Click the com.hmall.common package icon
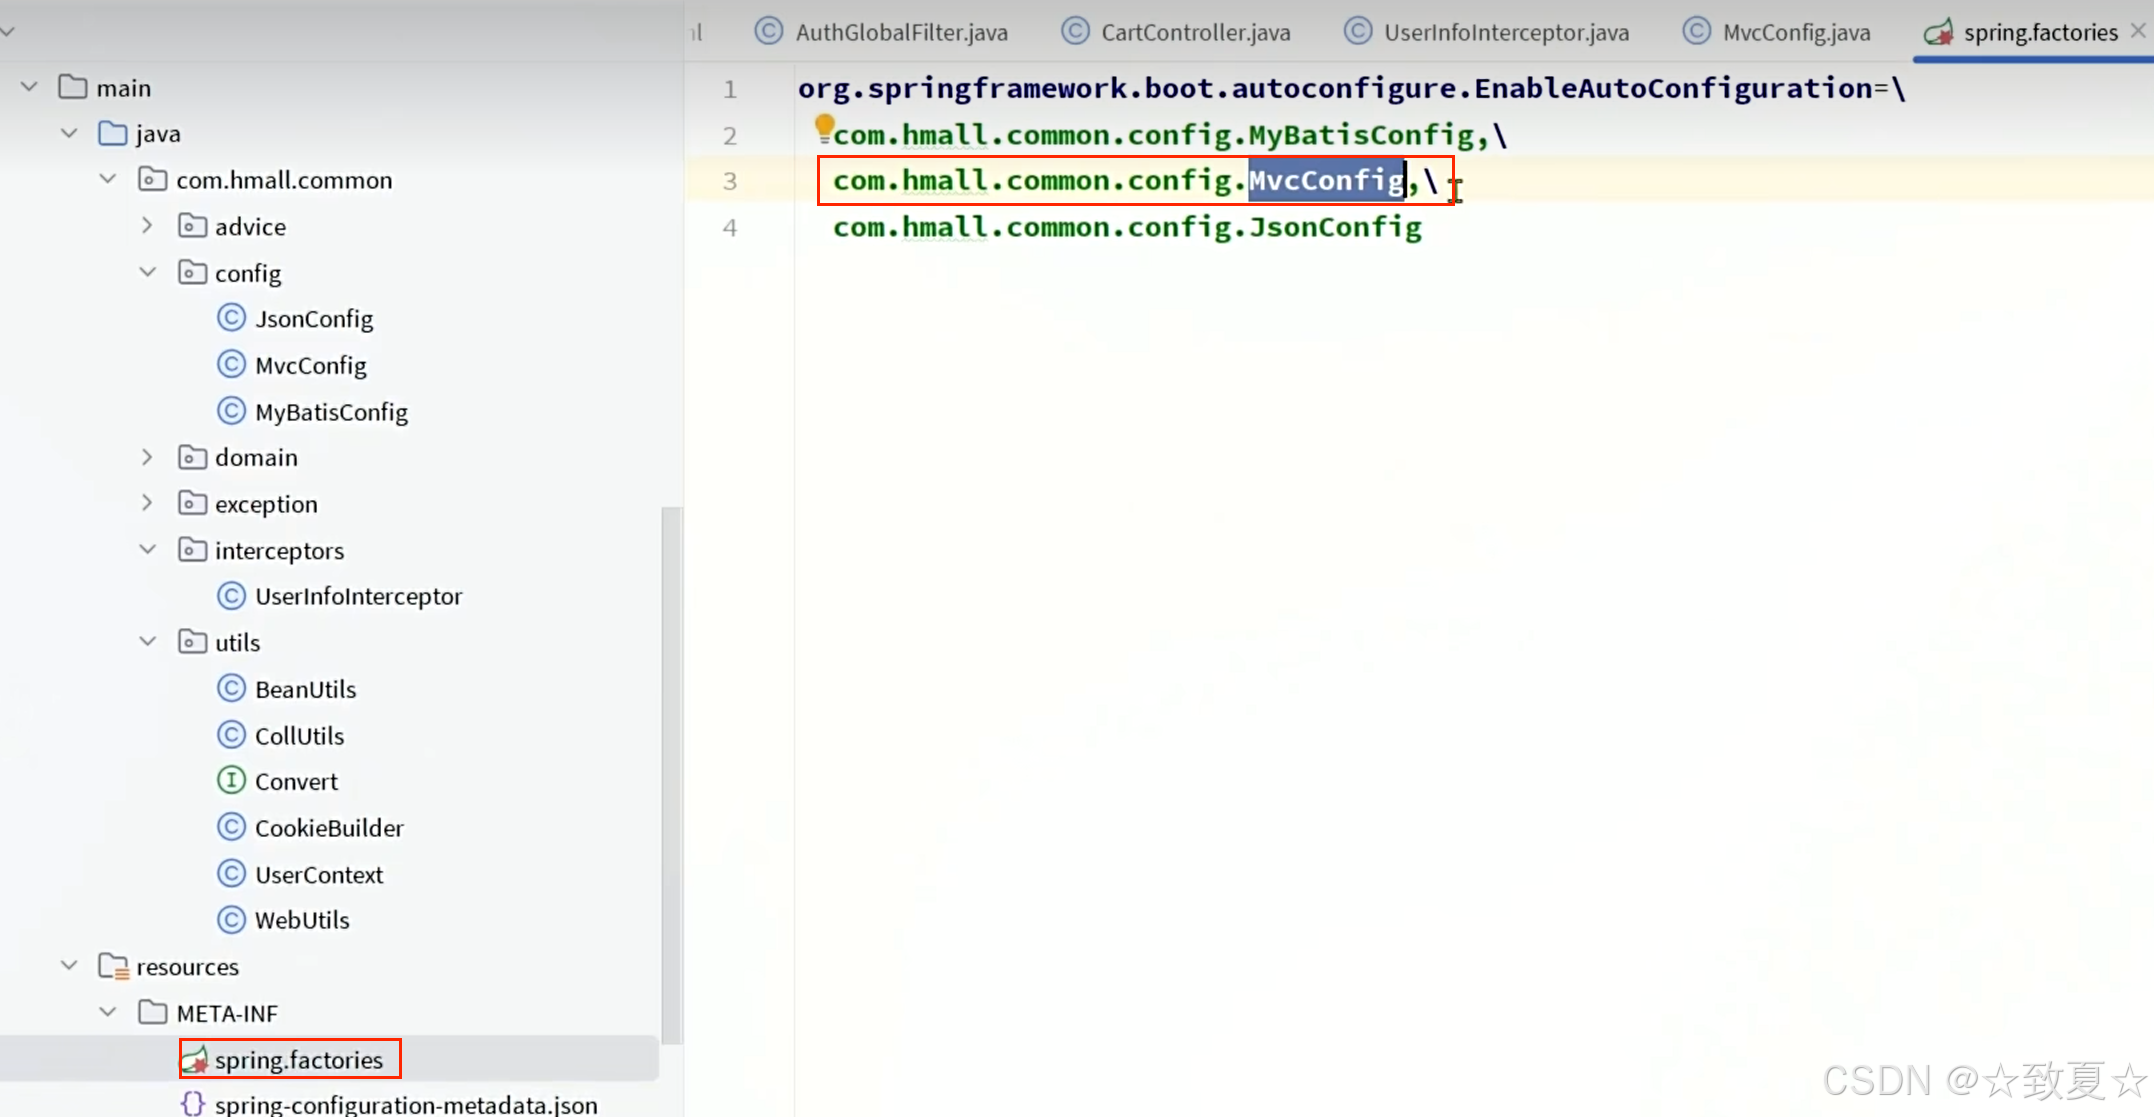 tap(152, 180)
